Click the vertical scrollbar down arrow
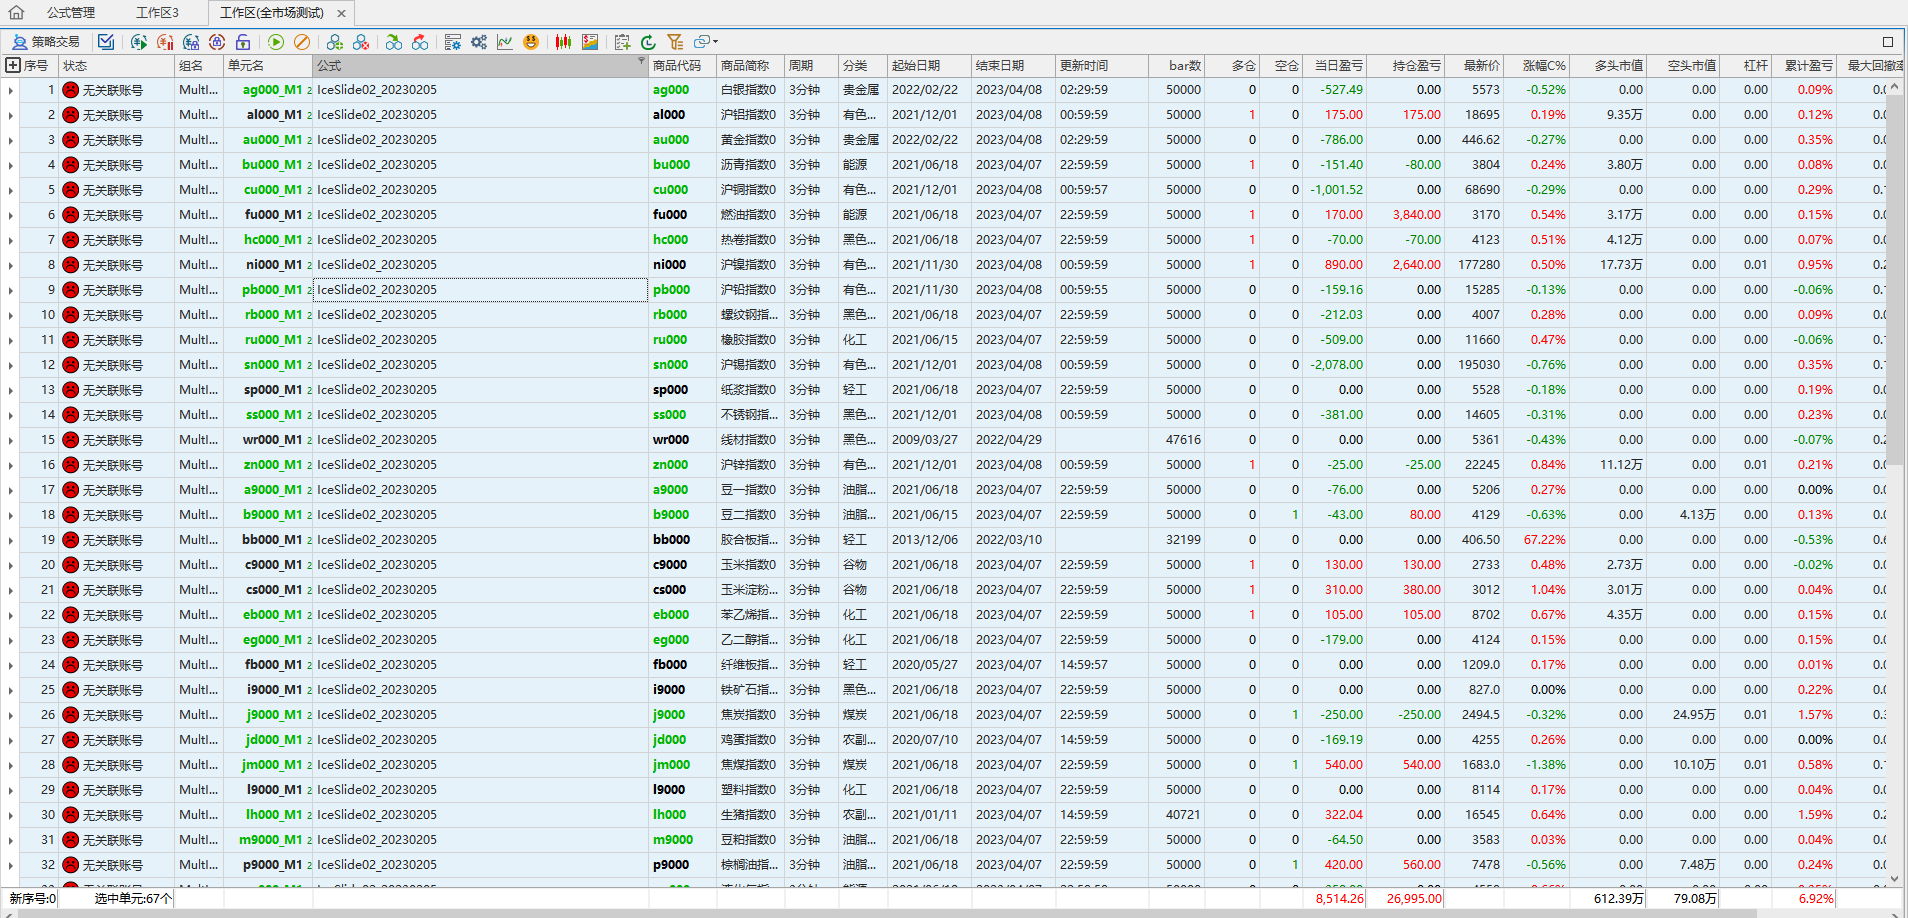This screenshot has width=1908, height=918. click(x=1894, y=878)
